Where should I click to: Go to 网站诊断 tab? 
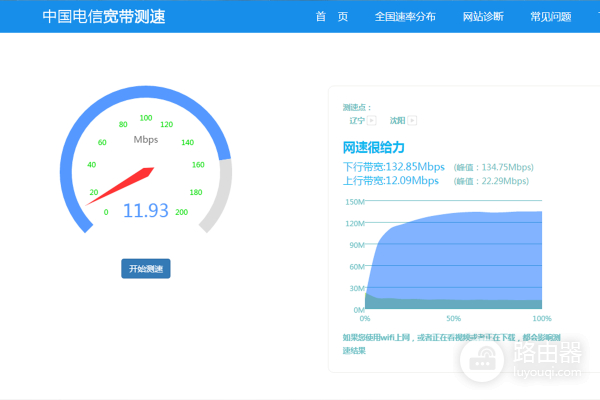point(483,16)
